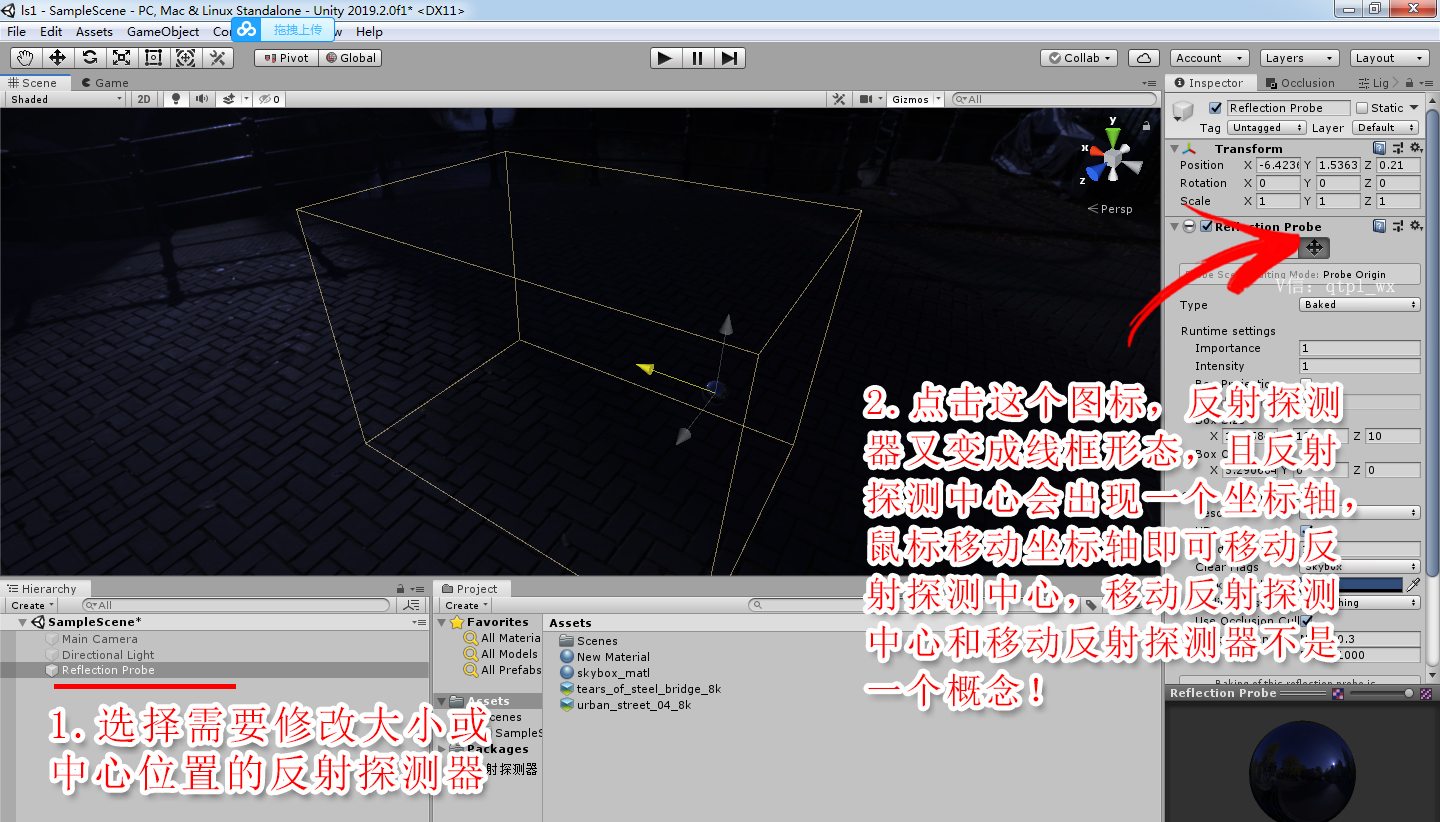
Task: Click the Pause button
Action: tap(697, 58)
